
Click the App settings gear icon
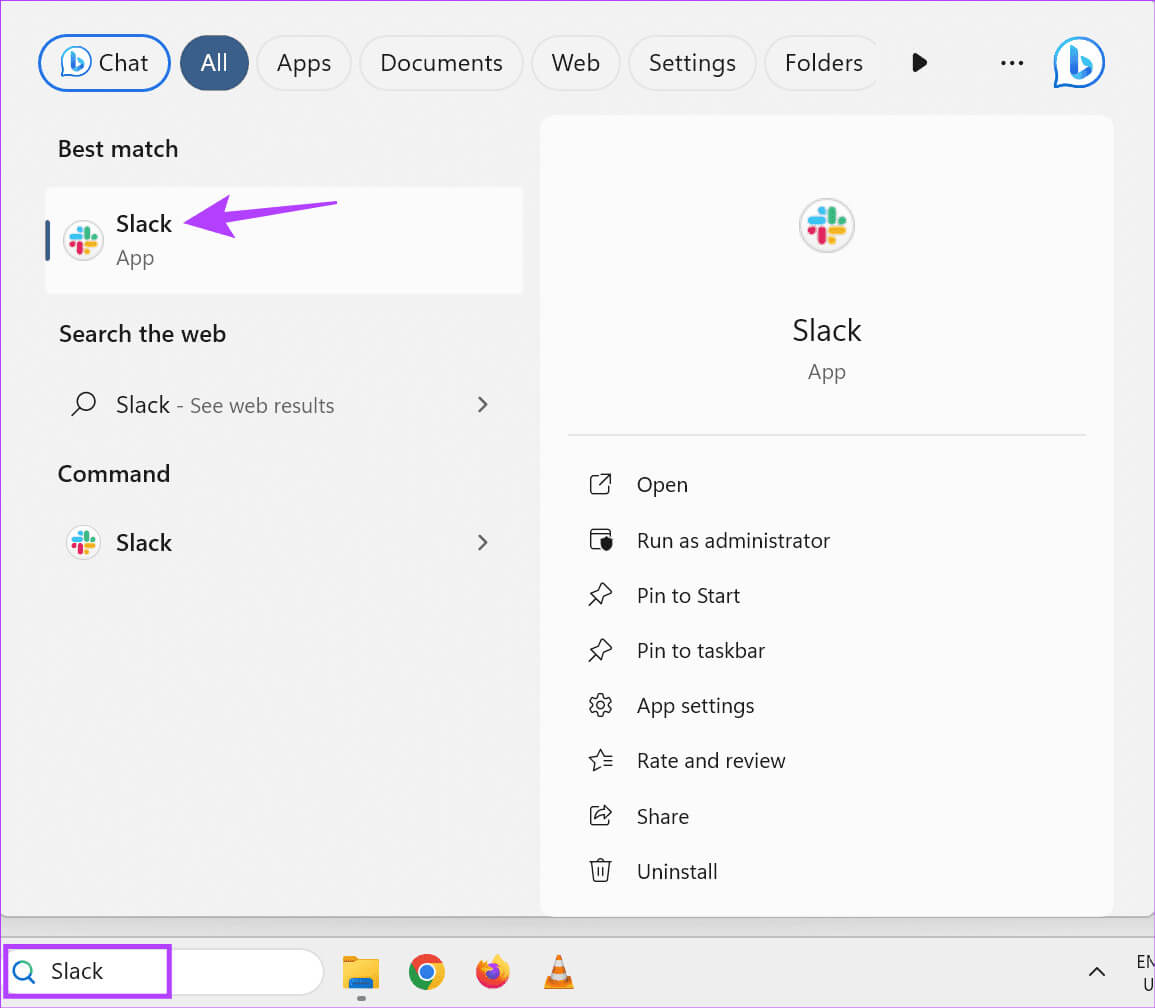tap(600, 706)
